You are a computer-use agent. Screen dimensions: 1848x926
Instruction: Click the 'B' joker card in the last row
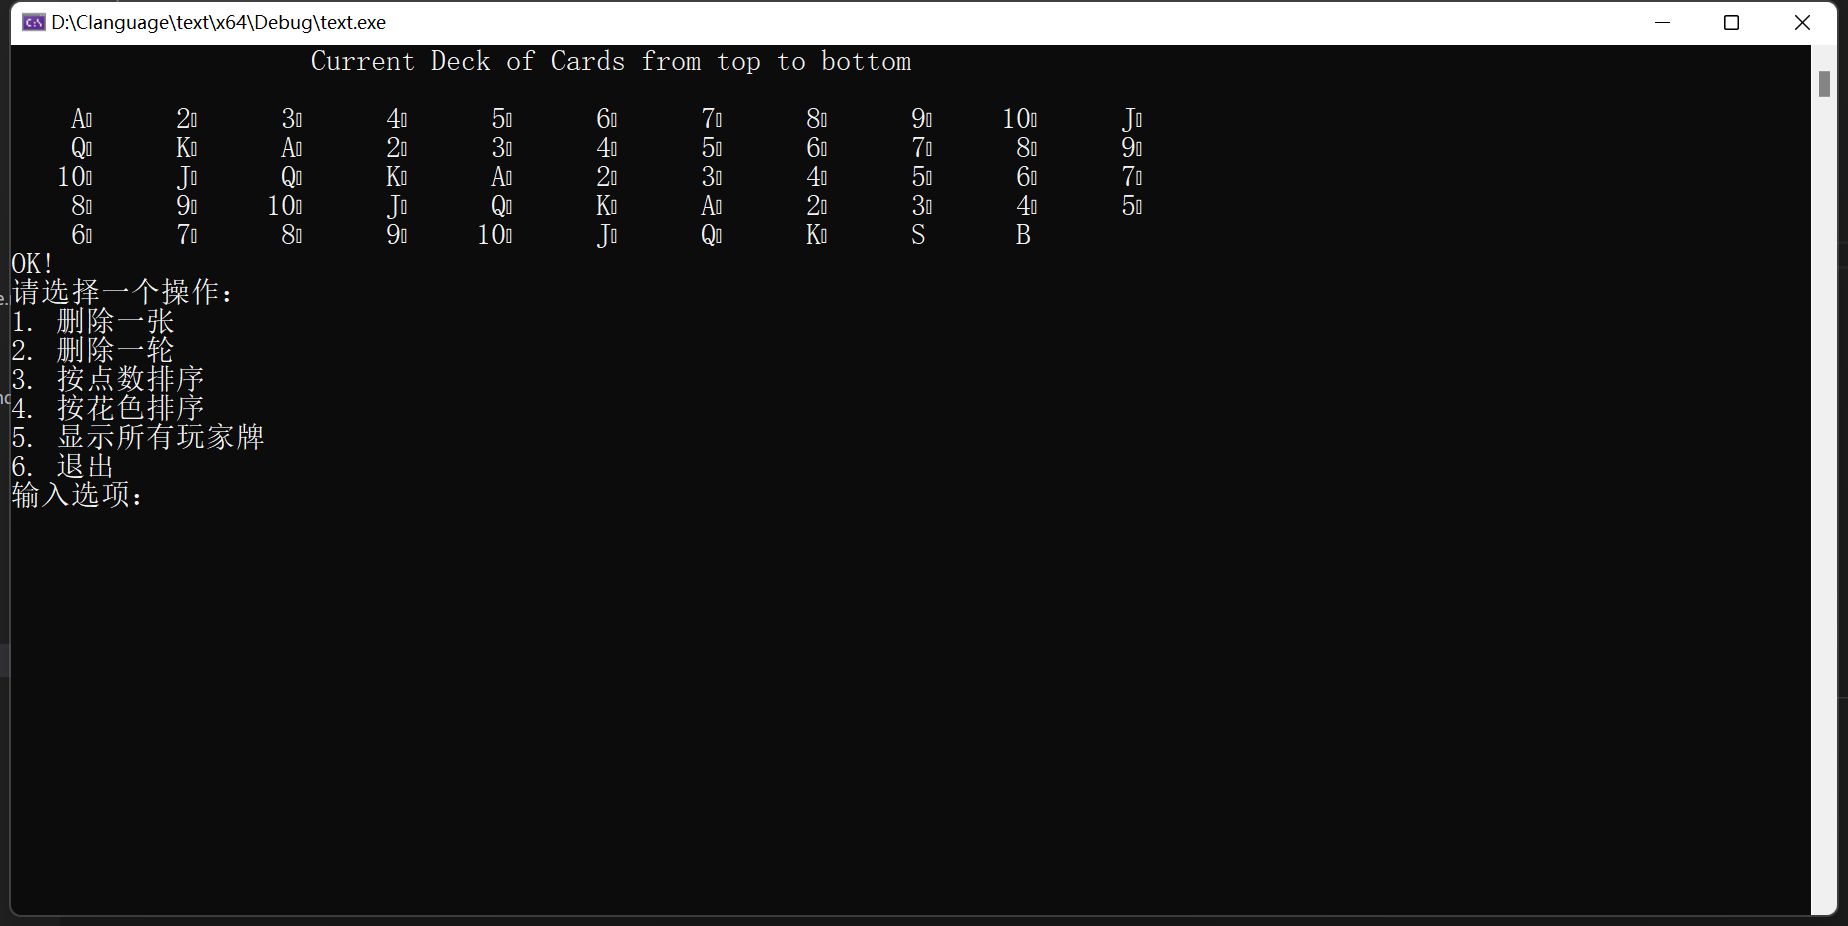(1023, 235)
